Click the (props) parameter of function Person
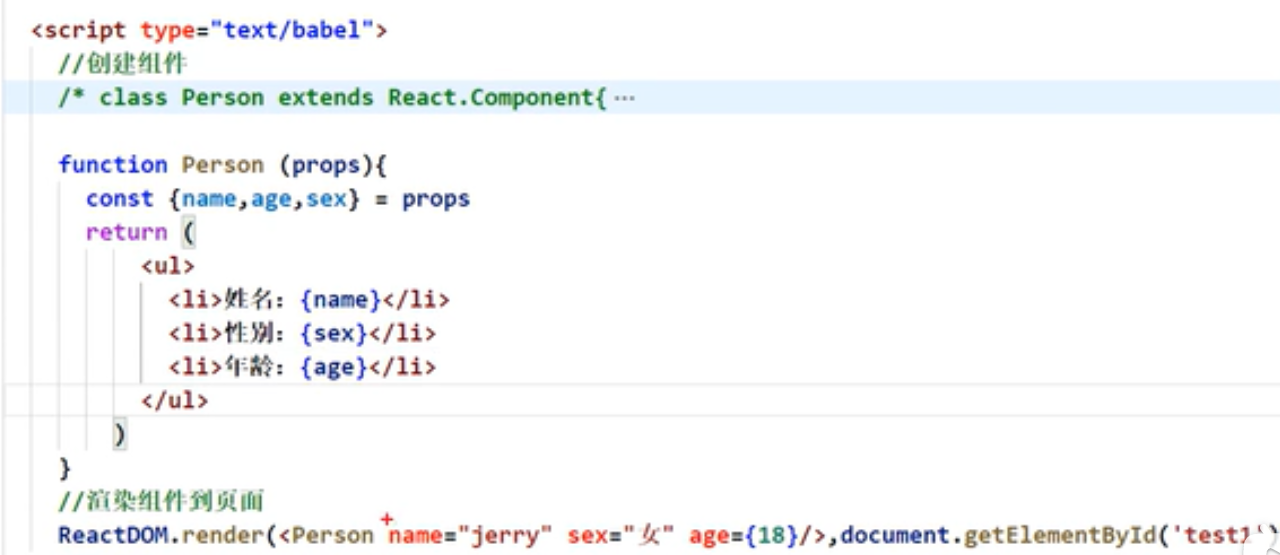 pos(325,165)
